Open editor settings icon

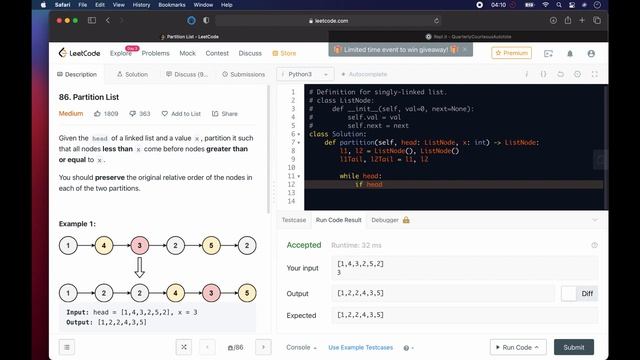click(577, 74)
